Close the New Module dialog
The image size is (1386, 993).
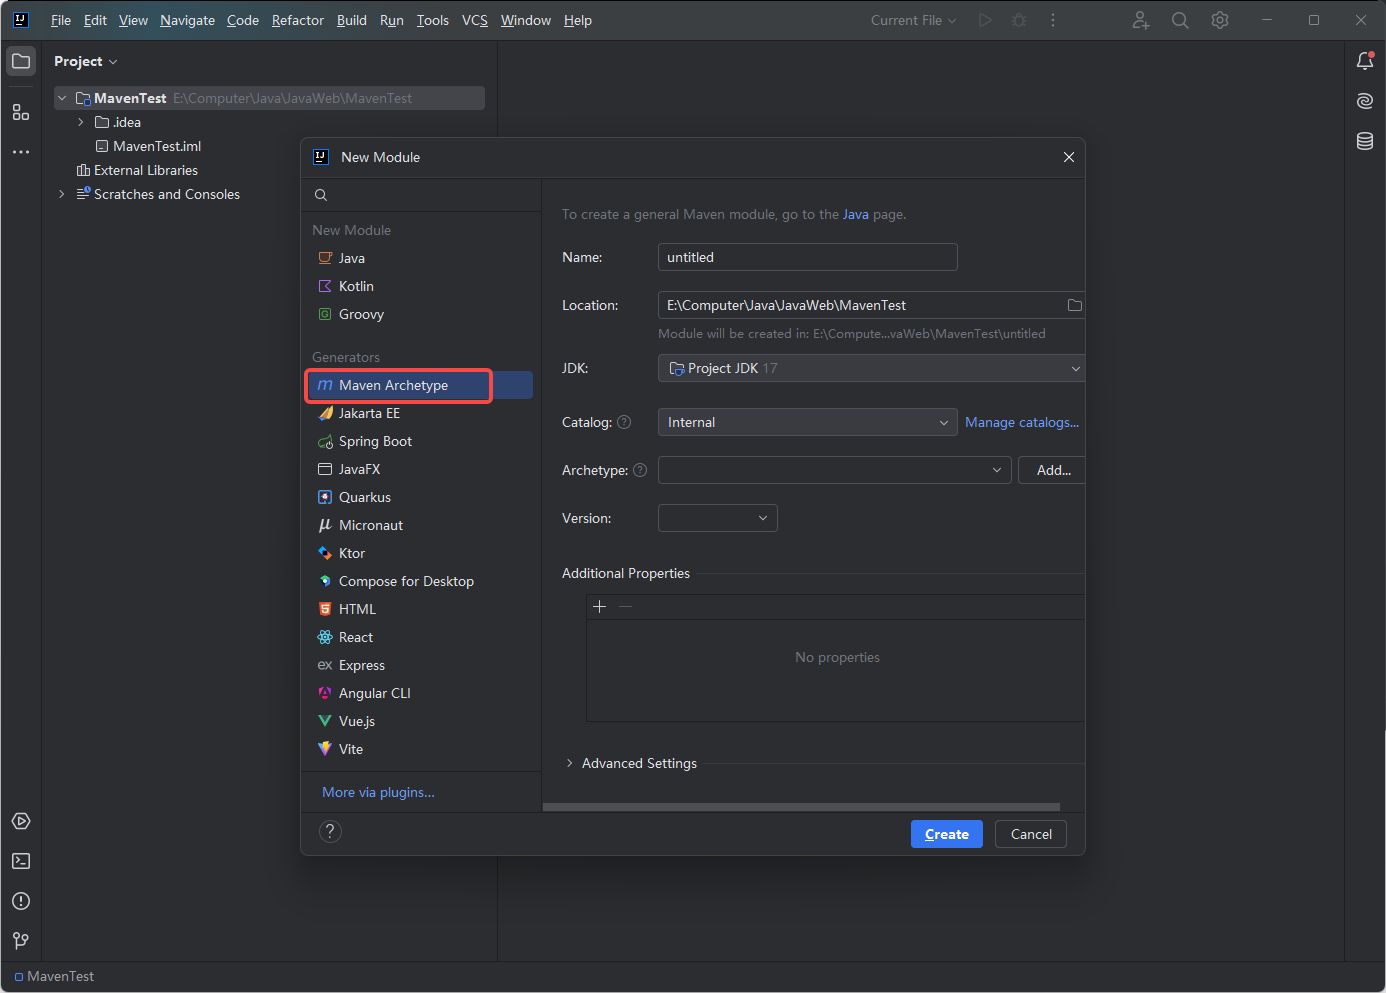pos(1069,157)
